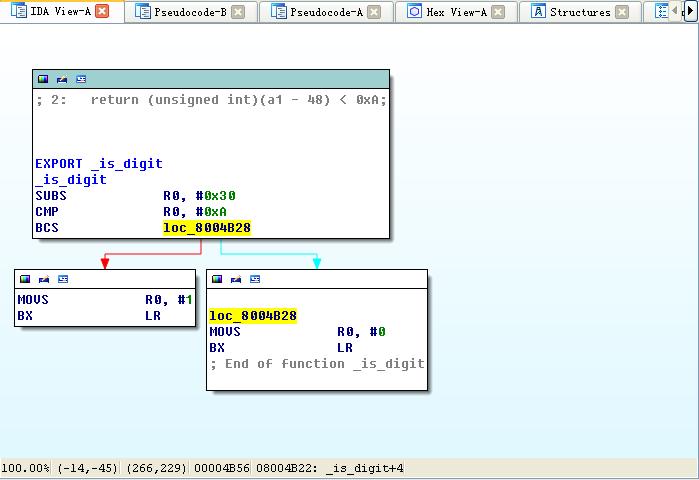
Task: Click the '08004B22: _is_digit+4' status address
Action: tap(330, 468)
